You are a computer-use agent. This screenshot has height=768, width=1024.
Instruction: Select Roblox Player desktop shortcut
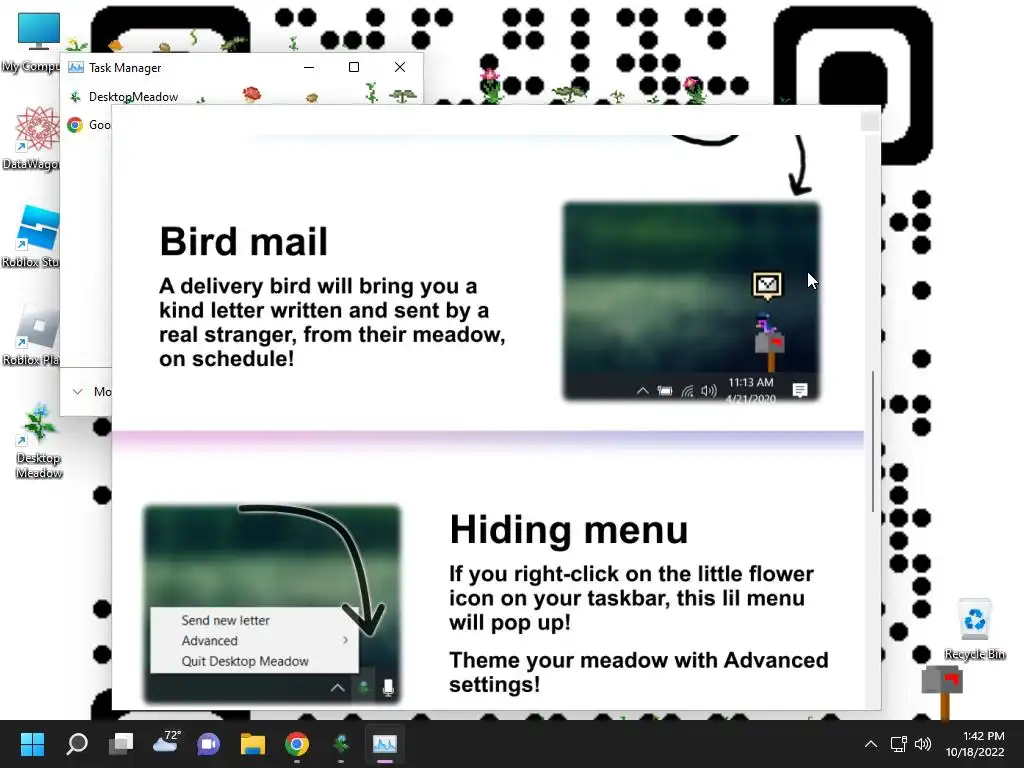31,335
